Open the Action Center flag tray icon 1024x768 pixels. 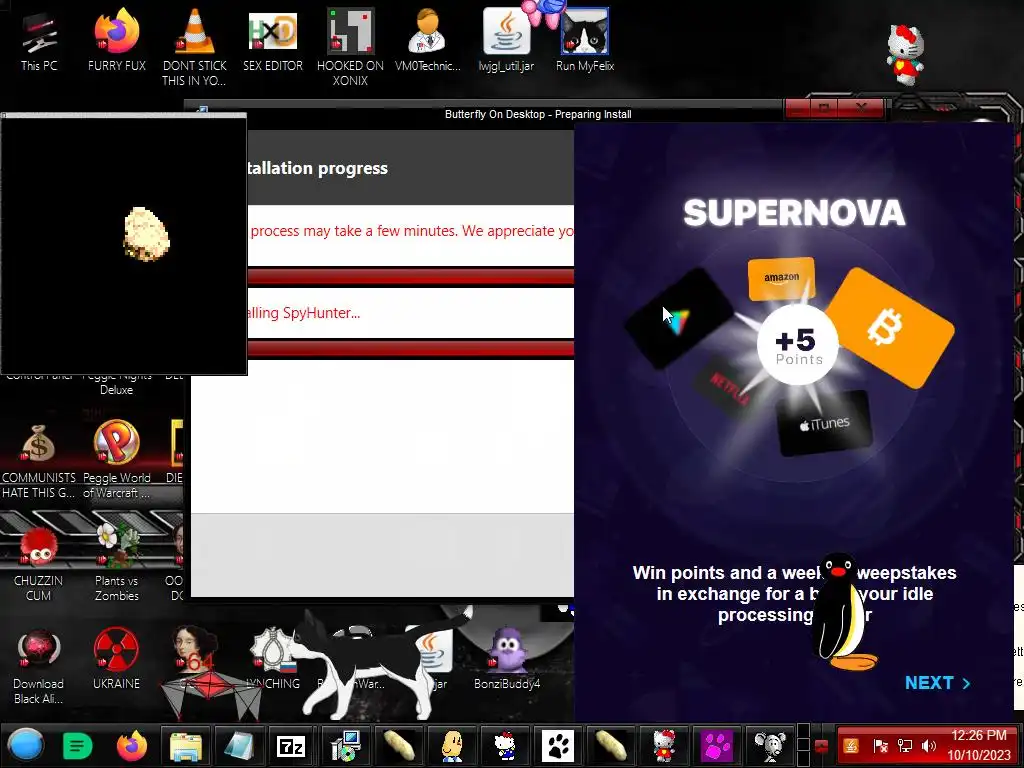880,745
